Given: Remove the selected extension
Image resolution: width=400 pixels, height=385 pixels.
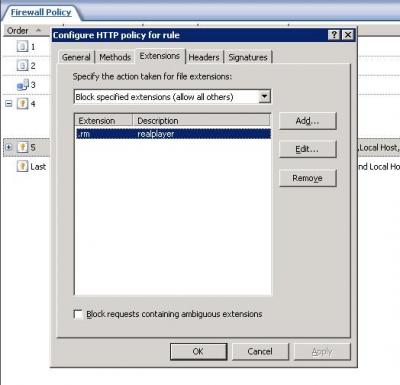Looking at the screenshot, I should pyautogui.click(x=307, y=178).
